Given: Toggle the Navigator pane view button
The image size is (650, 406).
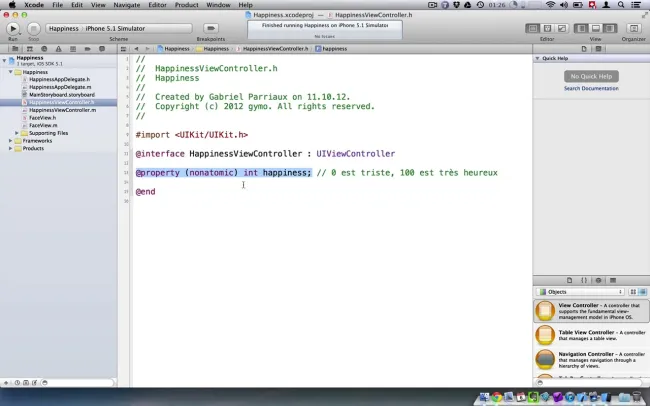Looking at the screenshot, I should [x=581, y=28].
